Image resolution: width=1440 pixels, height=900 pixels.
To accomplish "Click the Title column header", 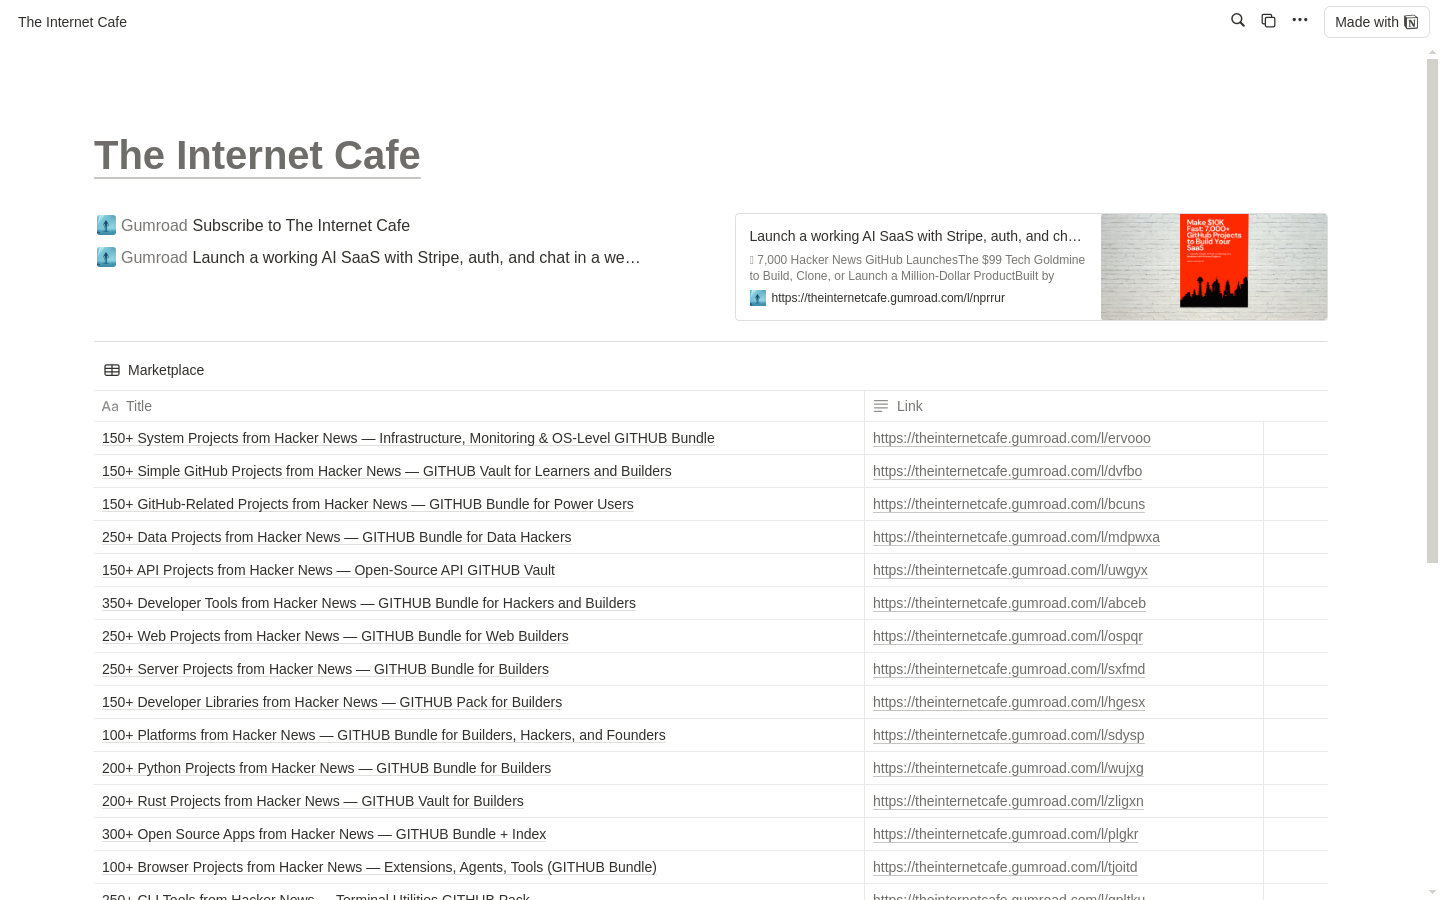I will click(x=479, y=406).
